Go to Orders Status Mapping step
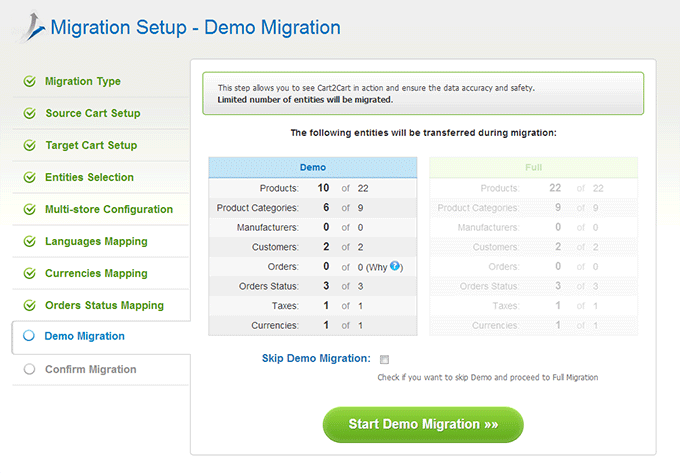Image resolution: width=680 pixels, height=473 pixels. coord(105,306)
